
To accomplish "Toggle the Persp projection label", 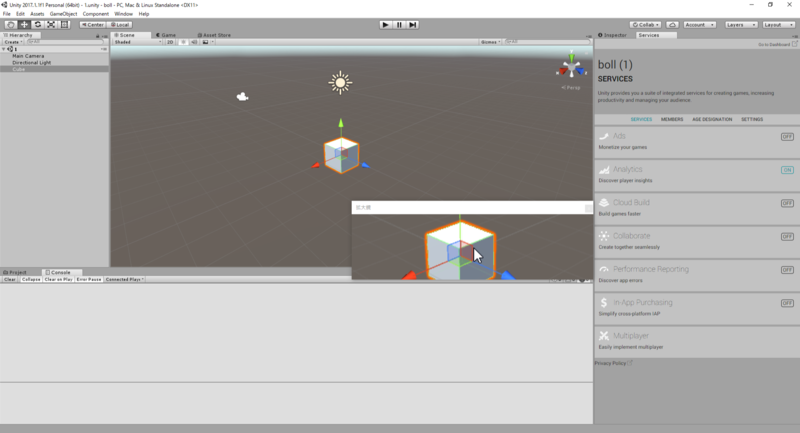I will click(x=571, y=88).
